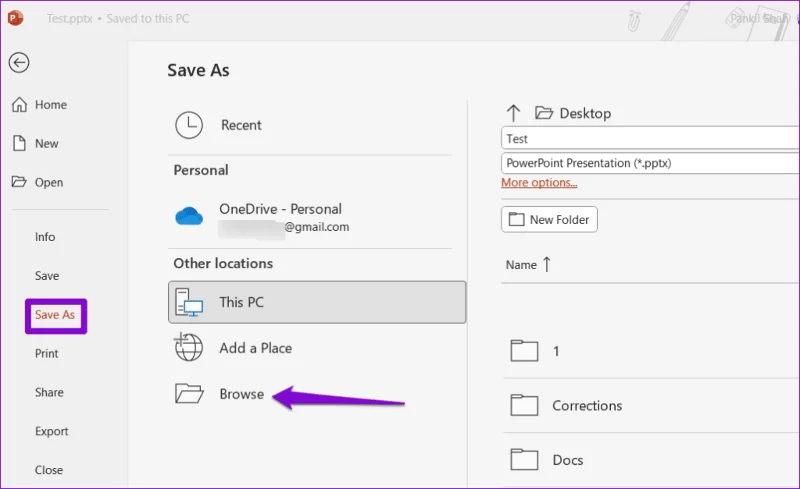Open the Share options

point(49,392)
